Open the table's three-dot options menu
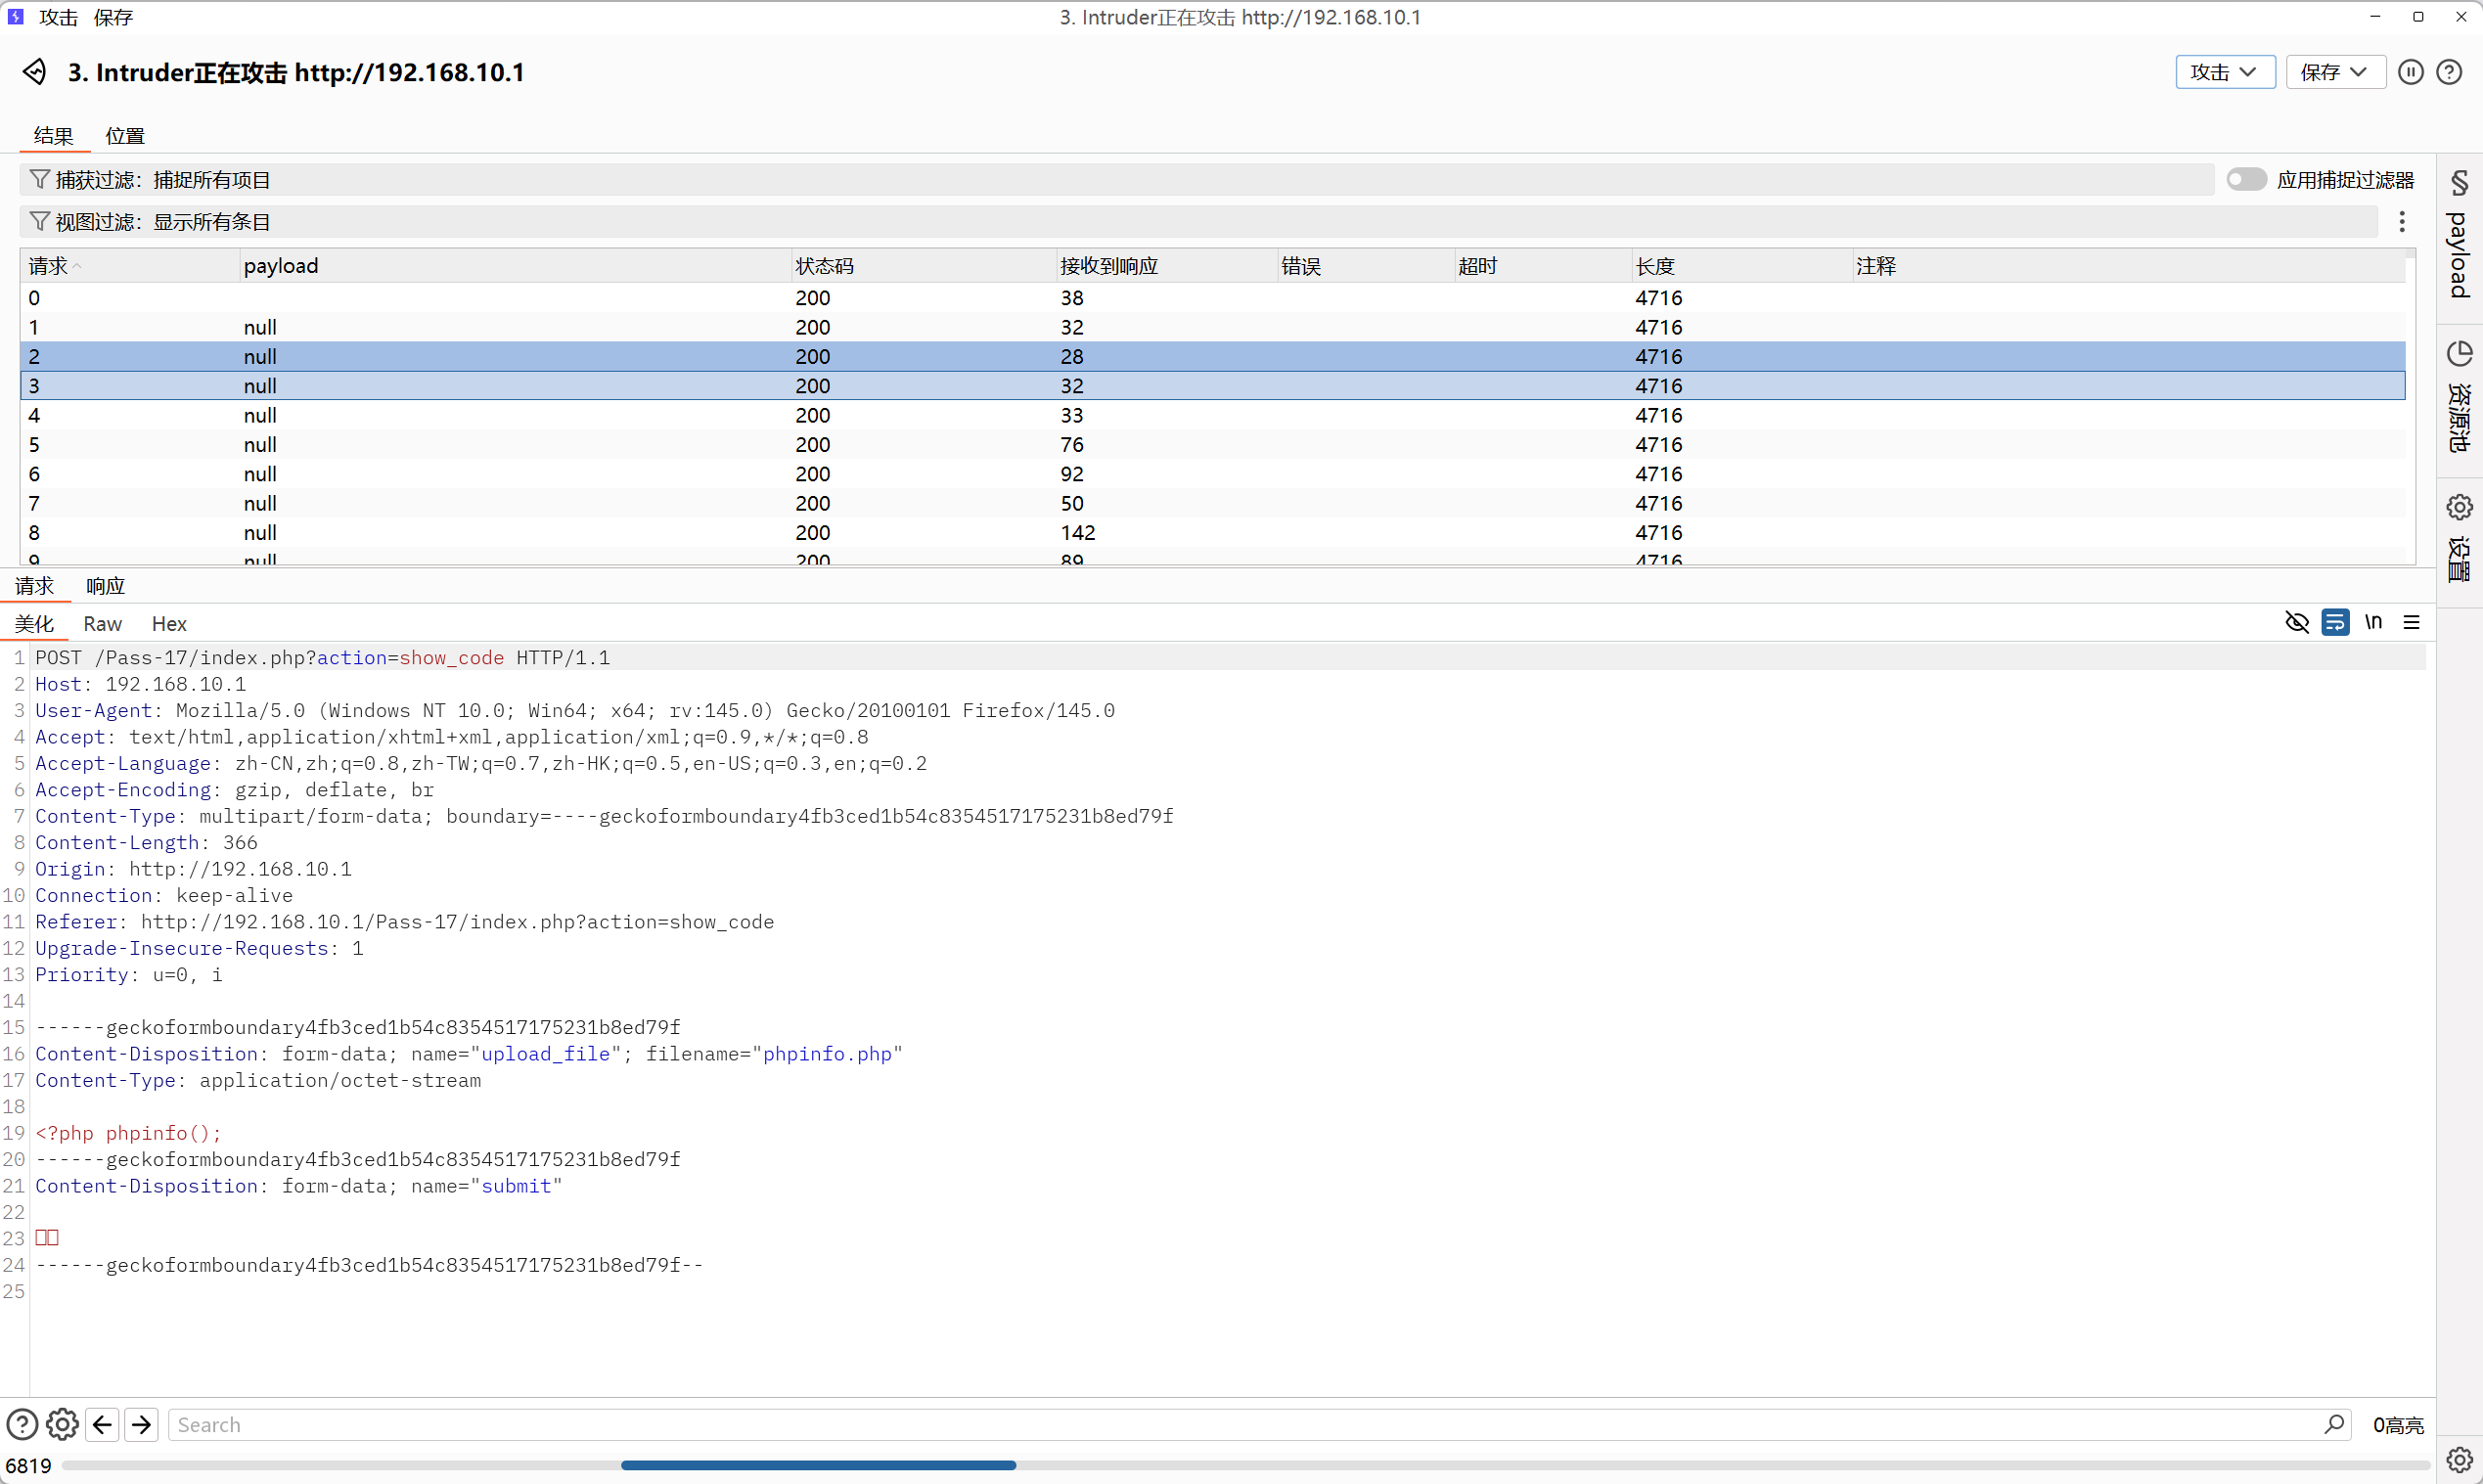 (x=2401, y=222)
